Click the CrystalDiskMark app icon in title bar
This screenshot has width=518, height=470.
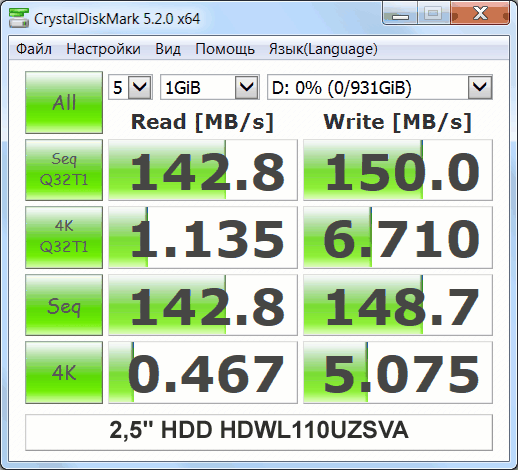(18, 18)
